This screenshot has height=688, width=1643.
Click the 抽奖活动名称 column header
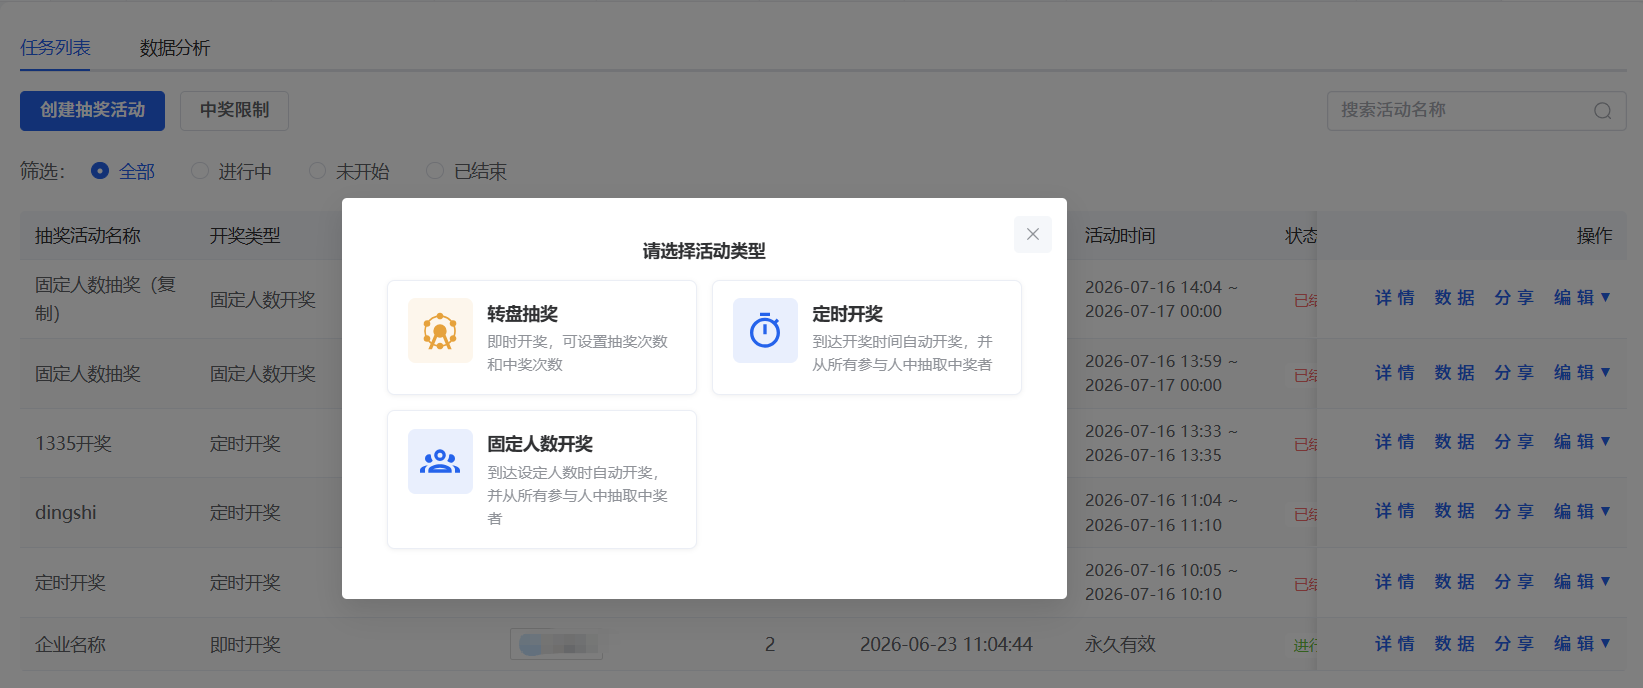(x=88, y=236)
